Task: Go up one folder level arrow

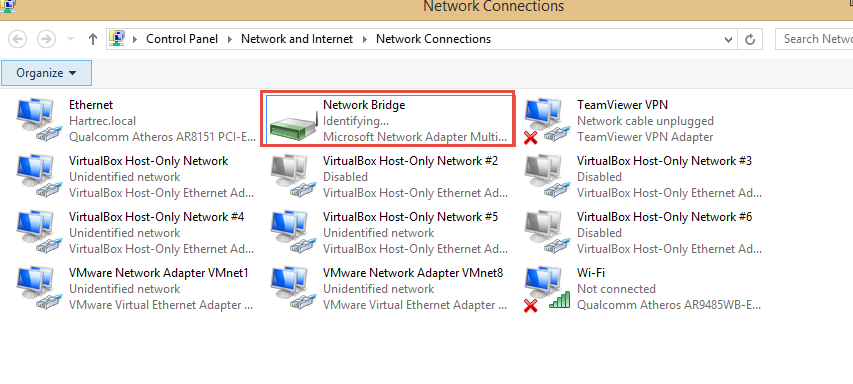Action: click(x=92, y=39)
